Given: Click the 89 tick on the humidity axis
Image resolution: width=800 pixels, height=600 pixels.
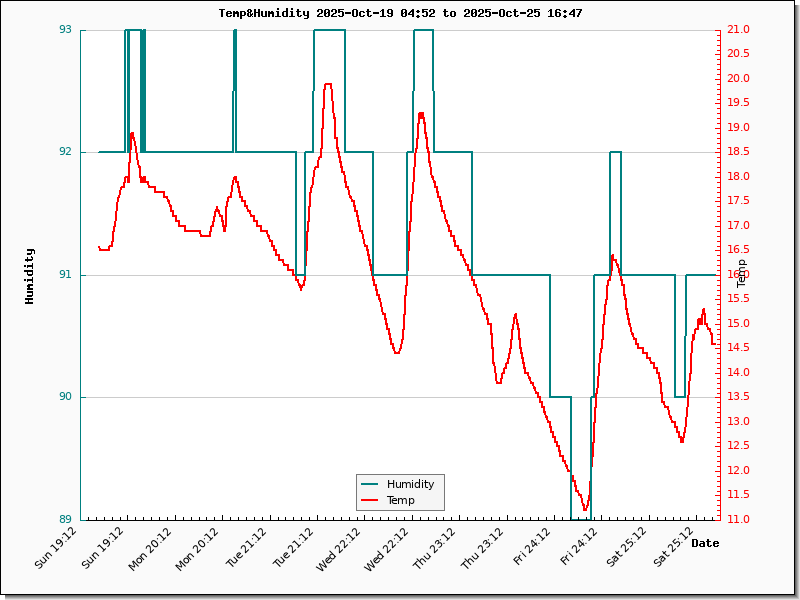Looking at the screenshot, I should (x=65, y=519).
